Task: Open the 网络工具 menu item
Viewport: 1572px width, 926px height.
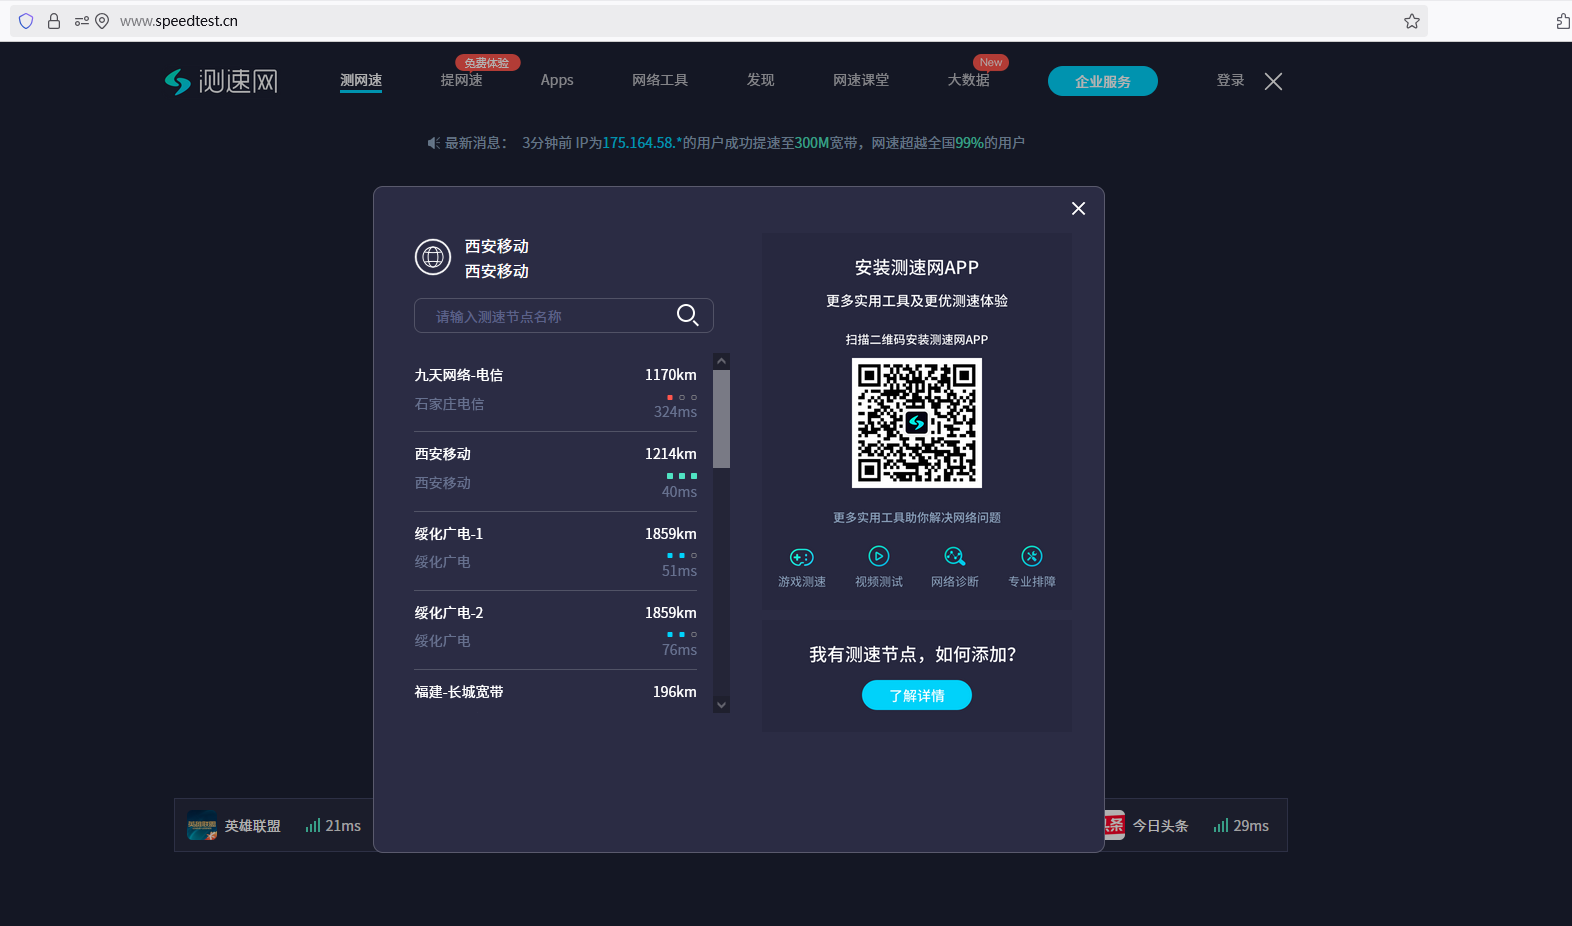Action: coord(660,80)
